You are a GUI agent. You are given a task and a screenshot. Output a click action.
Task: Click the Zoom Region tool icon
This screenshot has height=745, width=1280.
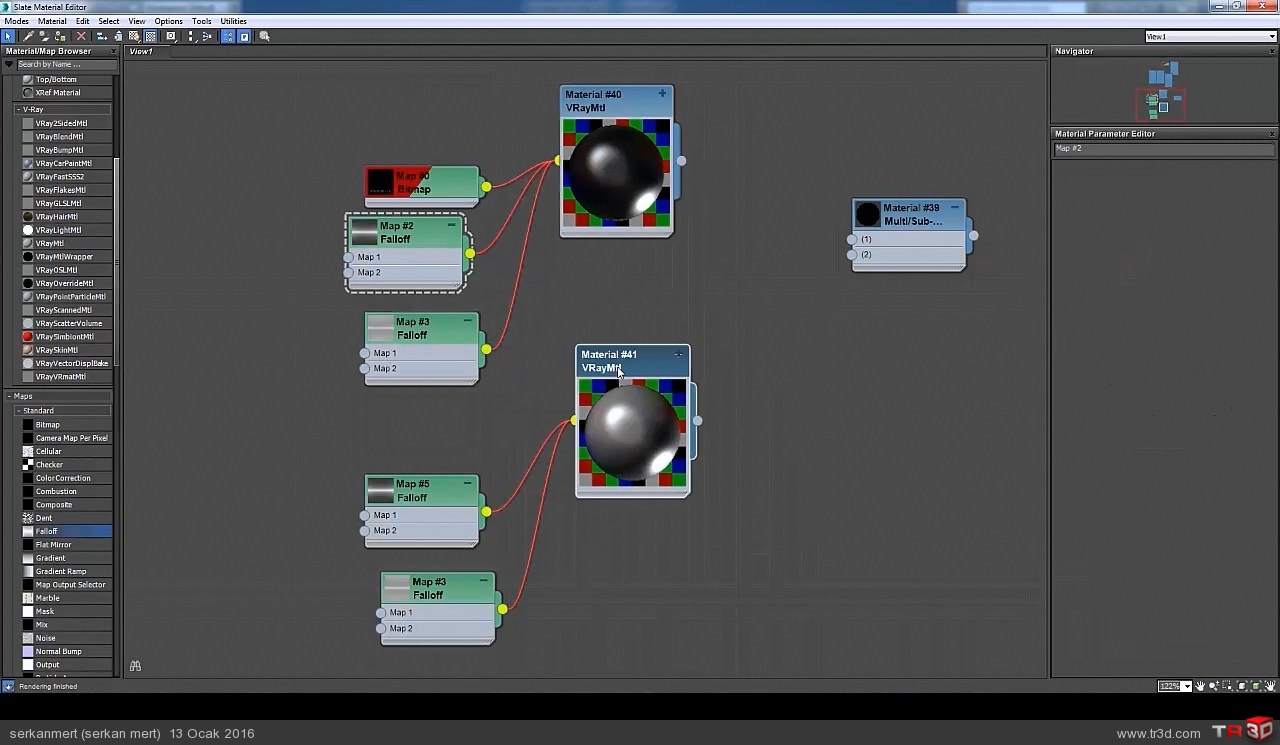pos(1226,686)
